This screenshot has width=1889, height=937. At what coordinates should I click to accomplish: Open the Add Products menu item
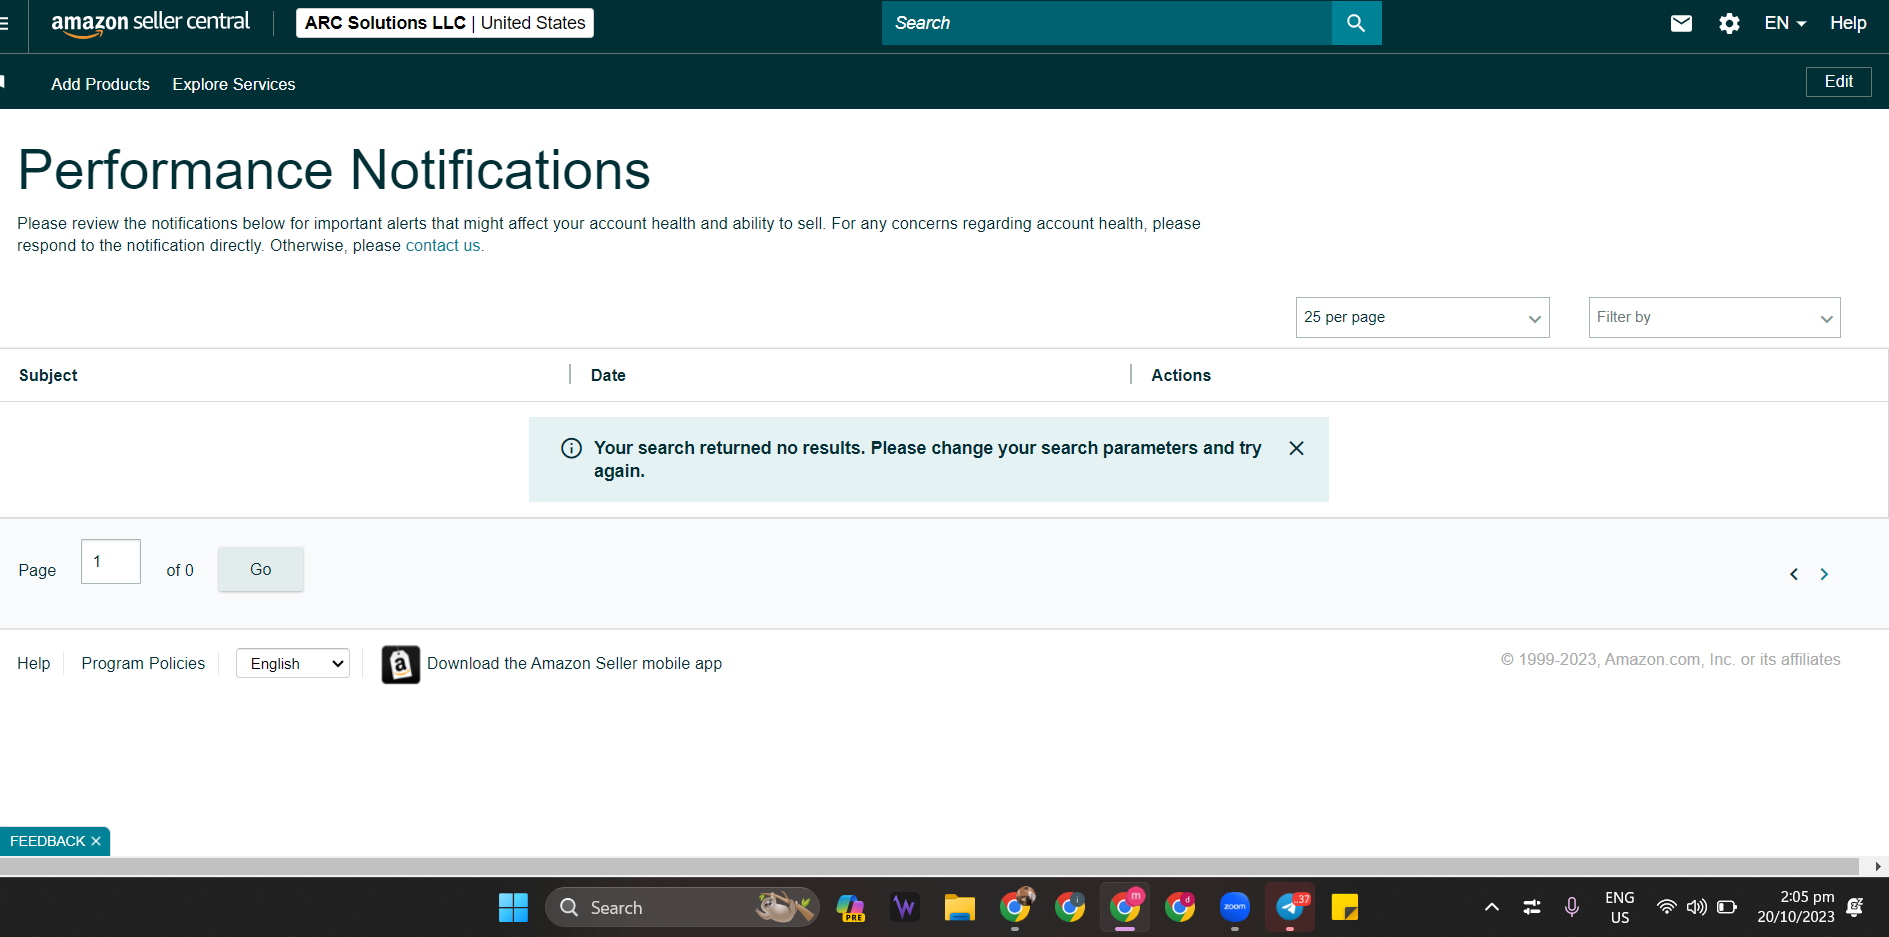(100, 84)
